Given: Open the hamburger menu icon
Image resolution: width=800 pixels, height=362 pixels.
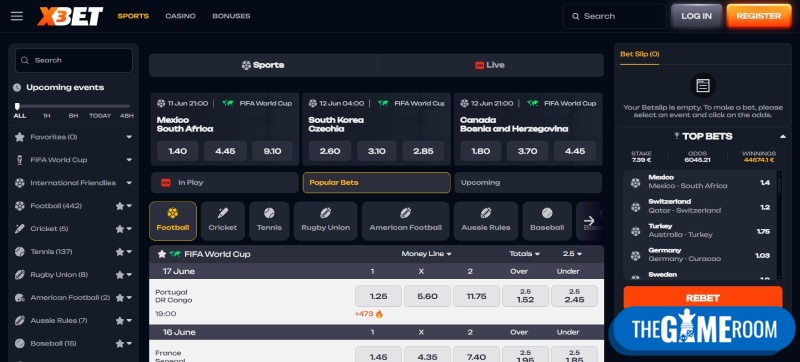Looking at the screenshot, I should click(17, 16).
